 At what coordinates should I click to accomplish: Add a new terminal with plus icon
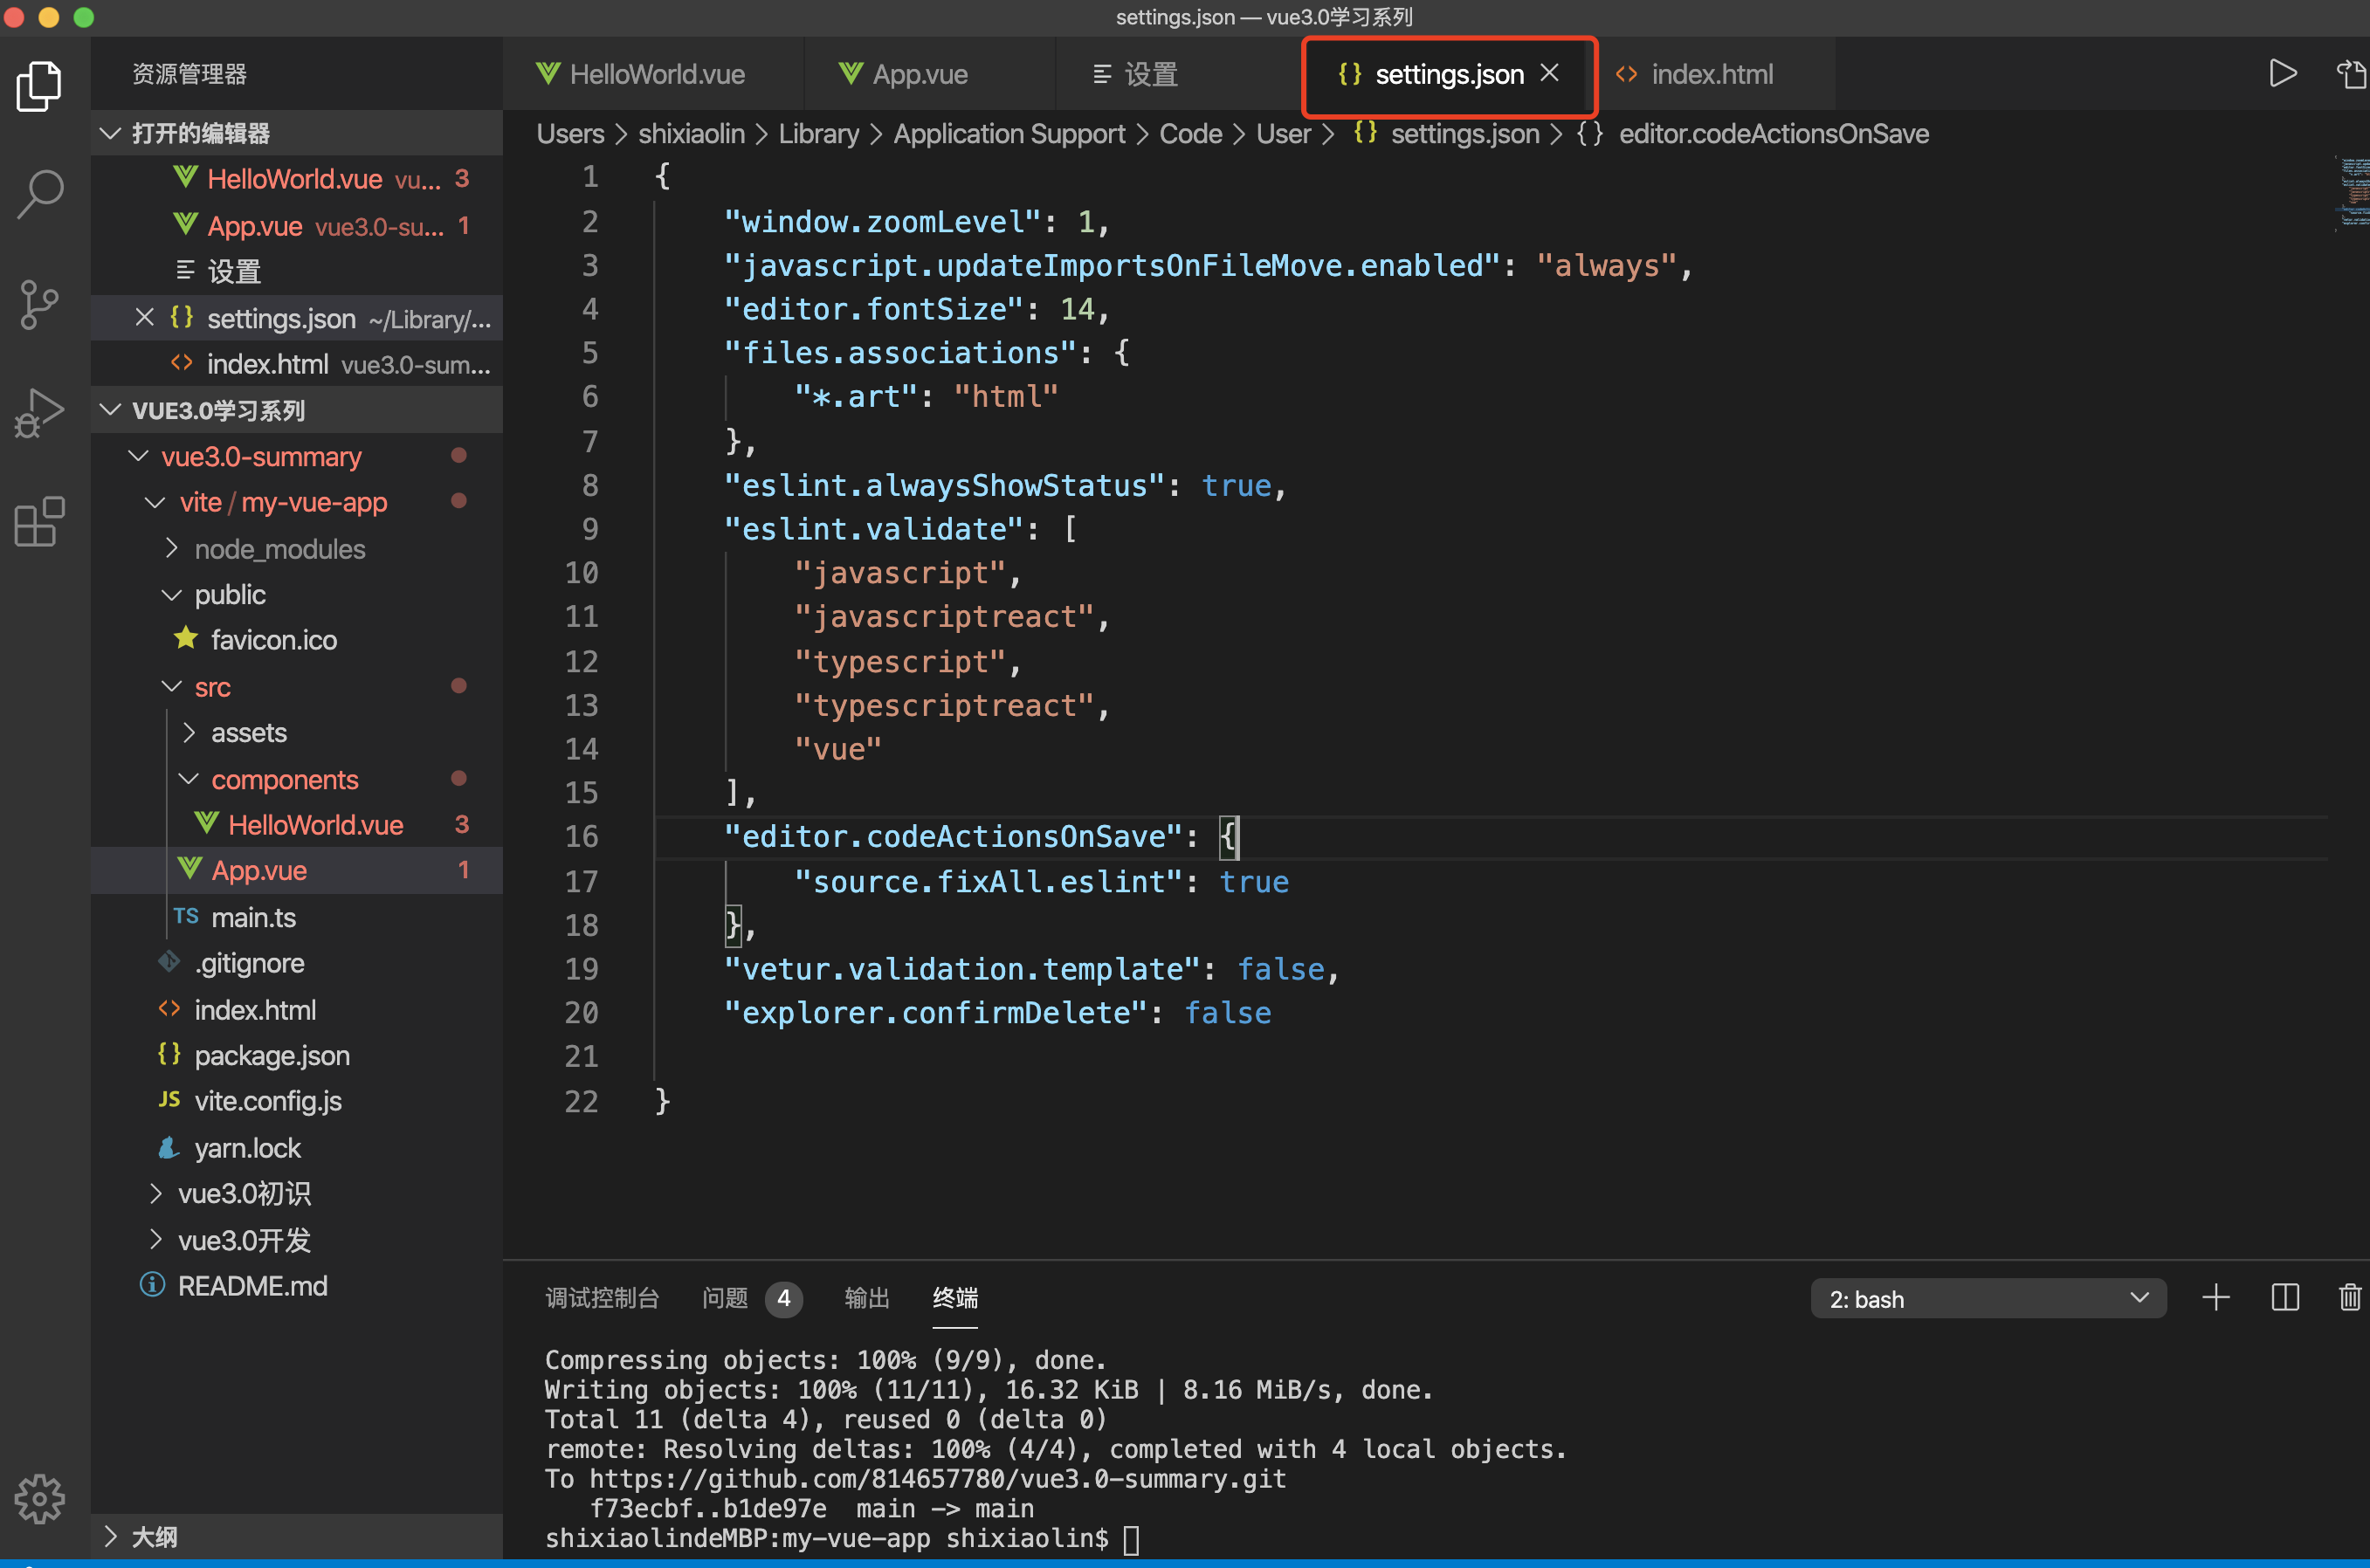(x=2216, y=1298)
